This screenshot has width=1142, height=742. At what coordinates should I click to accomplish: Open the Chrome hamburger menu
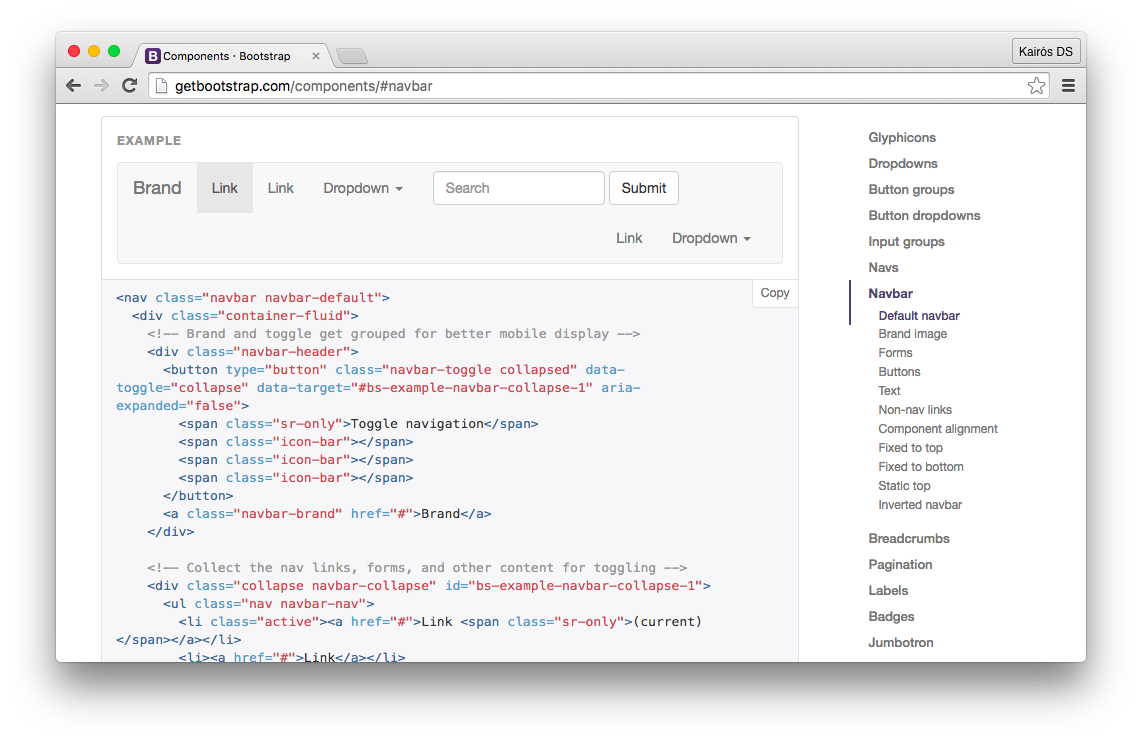(1068, 86)
